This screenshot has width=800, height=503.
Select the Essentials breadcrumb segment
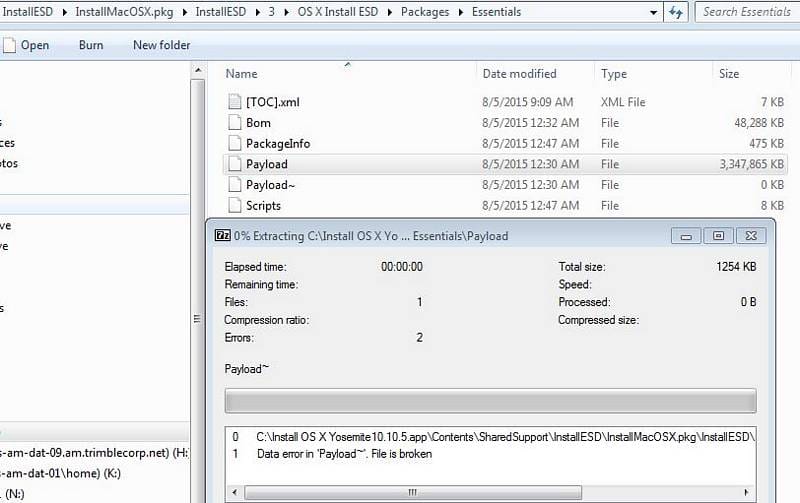tap(495, 12)
